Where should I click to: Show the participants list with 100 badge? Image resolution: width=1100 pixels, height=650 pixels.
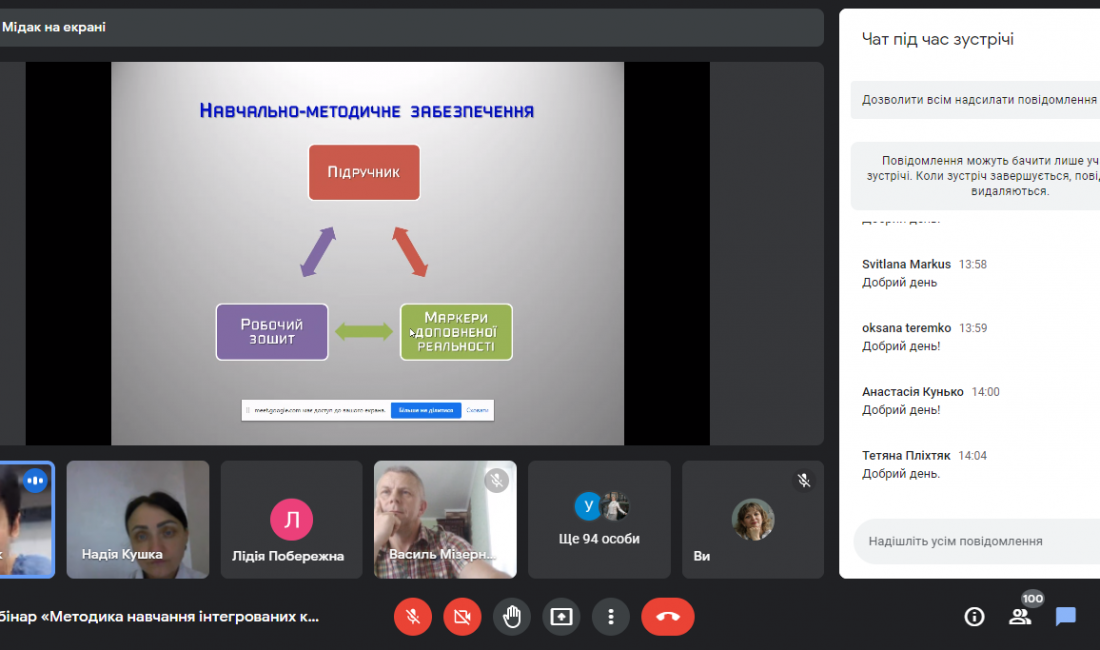(1020, 616)
